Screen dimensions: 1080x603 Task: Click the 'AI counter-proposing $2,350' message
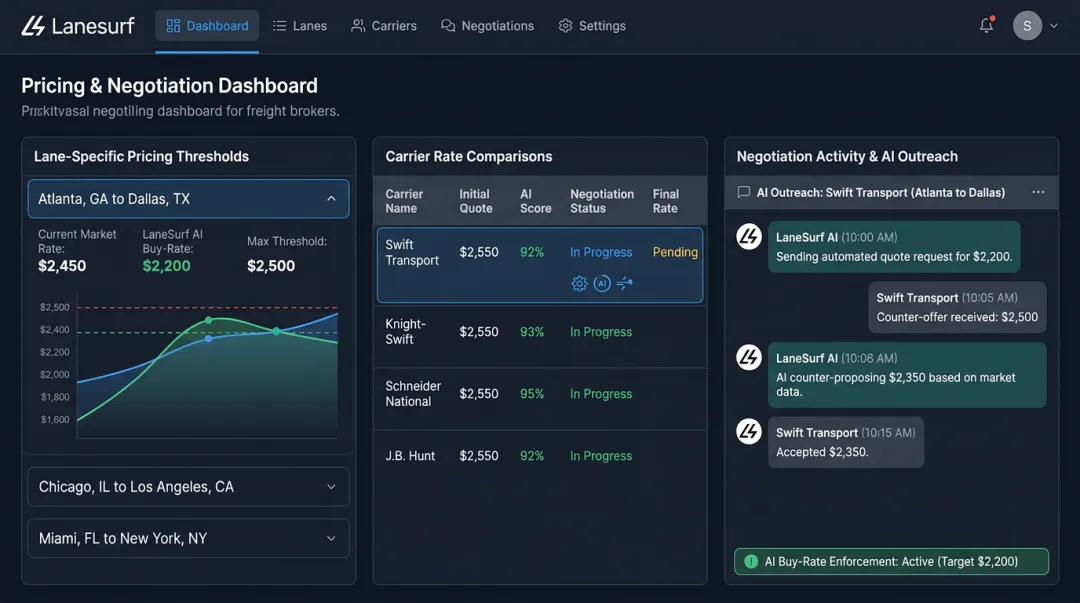coord(907,375)
